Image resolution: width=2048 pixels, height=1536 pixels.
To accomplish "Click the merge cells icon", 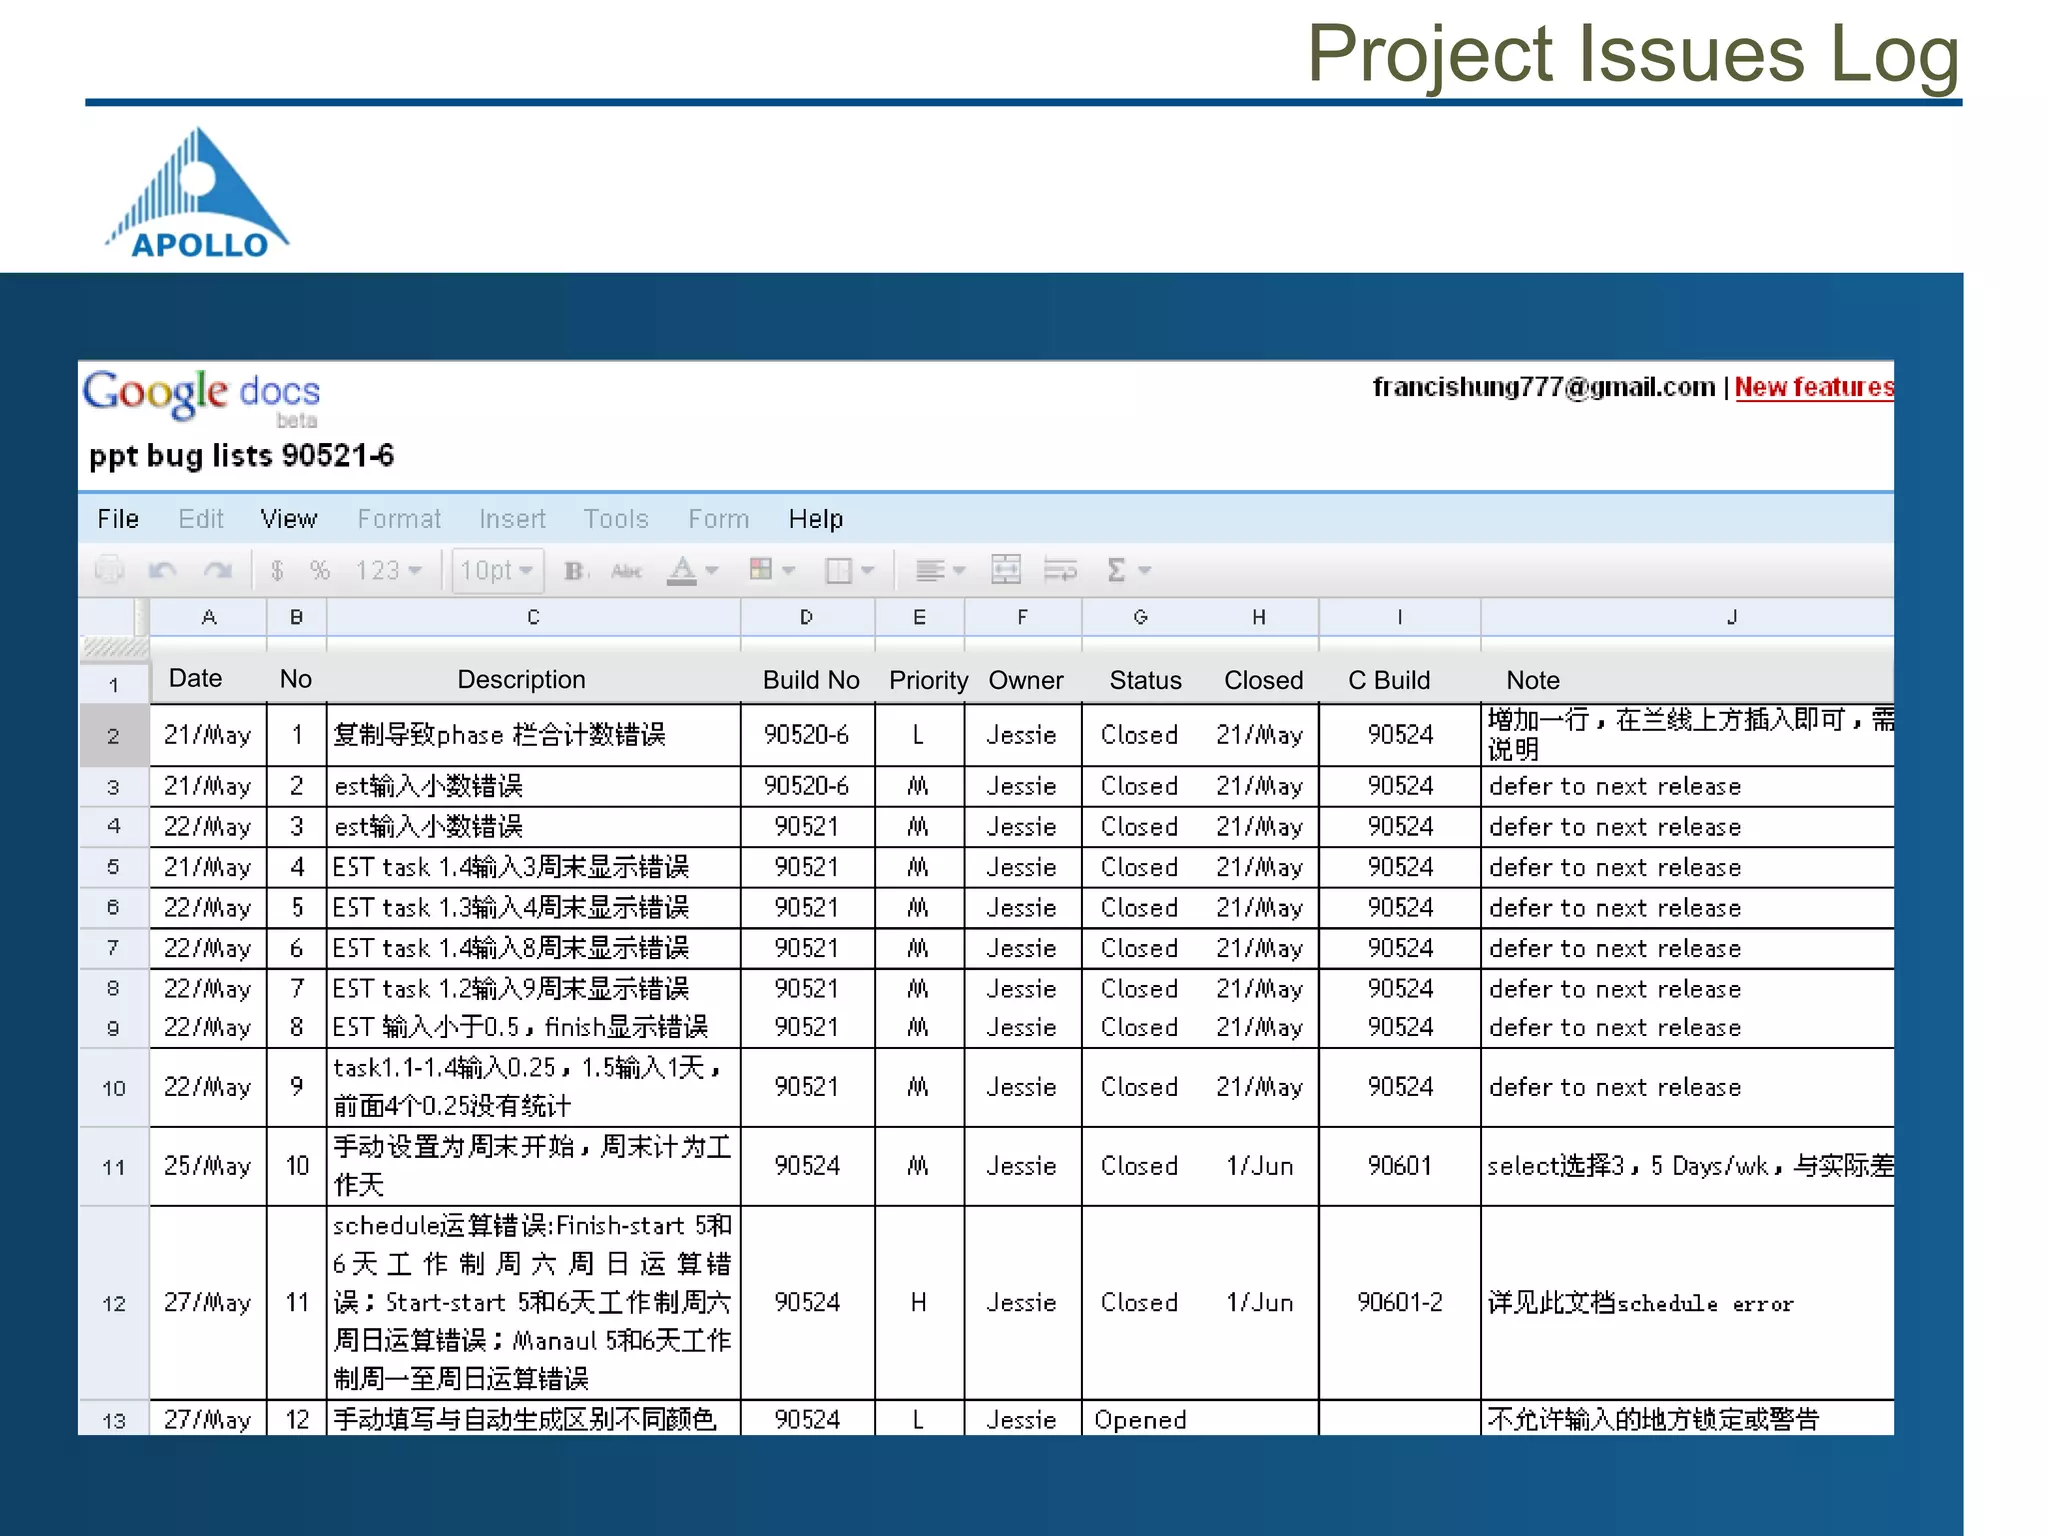I will (1005, 570).
